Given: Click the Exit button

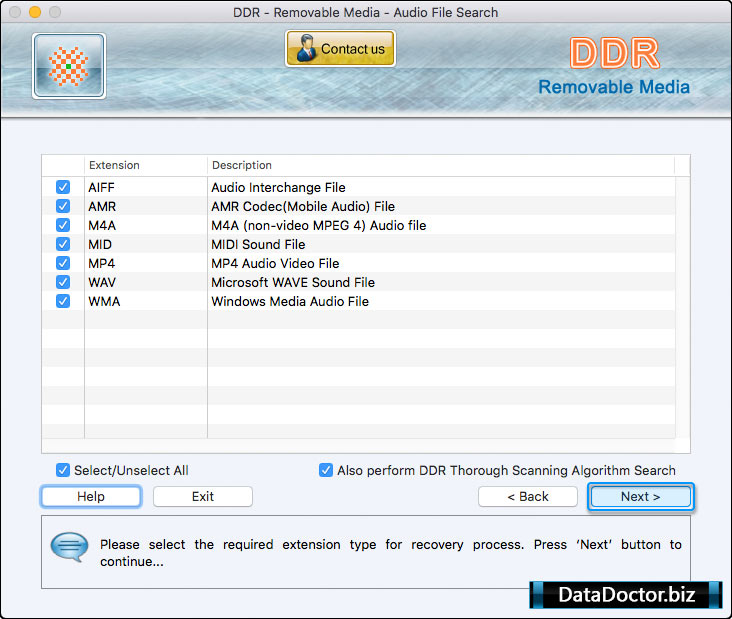Looking at the screenshot, I should (203, 496).
